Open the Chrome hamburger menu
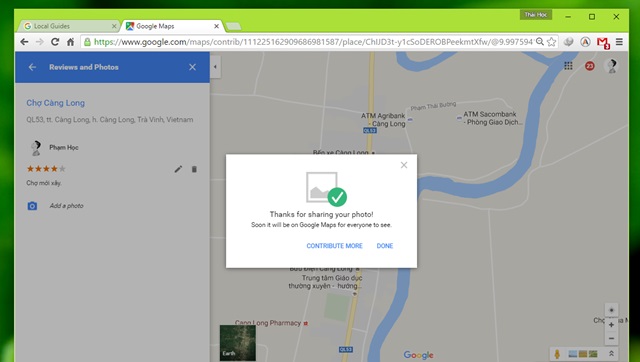640x362 pixels. tap(619, 42)
